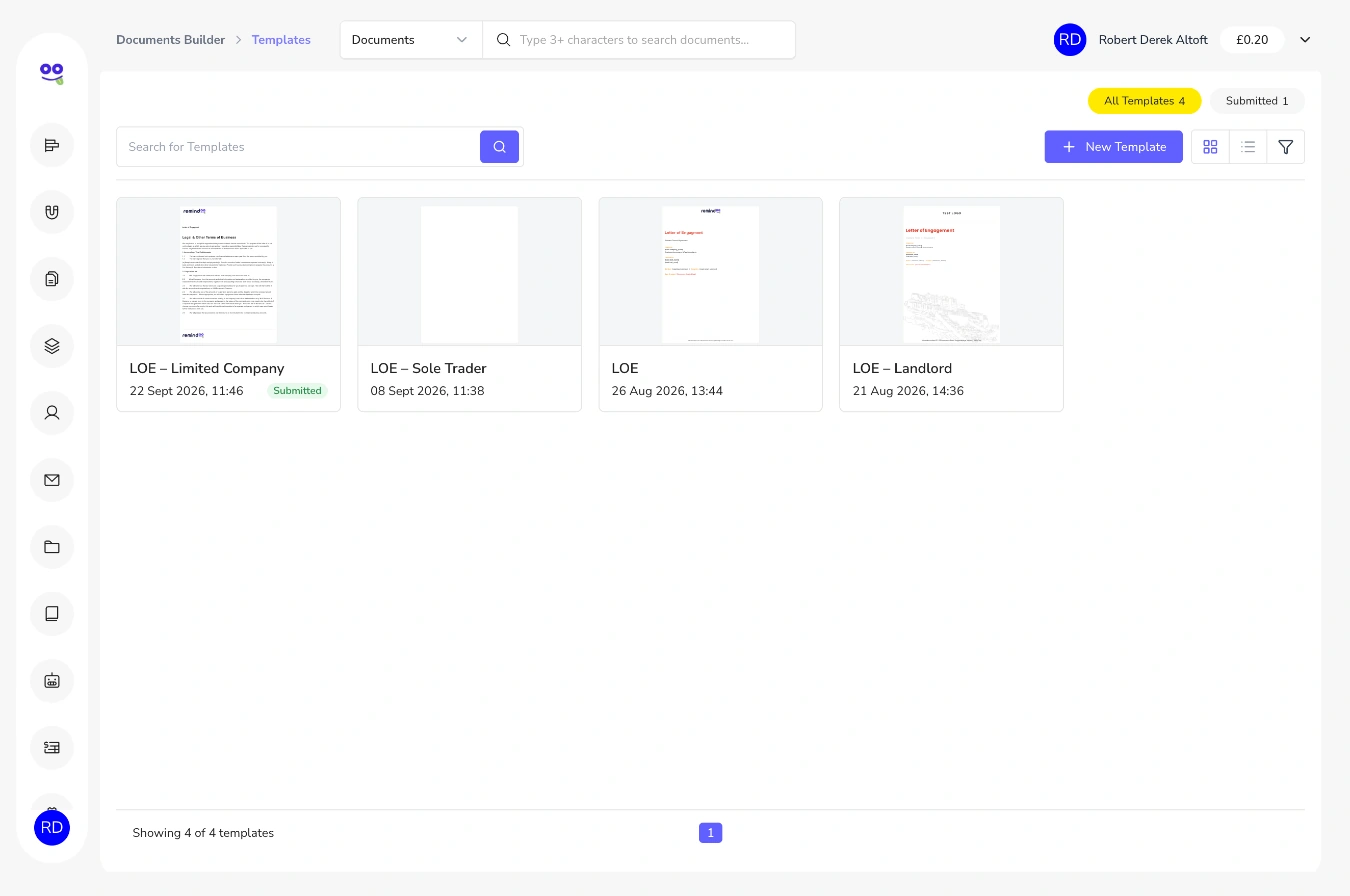This screenshot has height=896, width=1350.
Task: Click the RD avatar at sidebar bottom
Action: [x=52, y=828]
